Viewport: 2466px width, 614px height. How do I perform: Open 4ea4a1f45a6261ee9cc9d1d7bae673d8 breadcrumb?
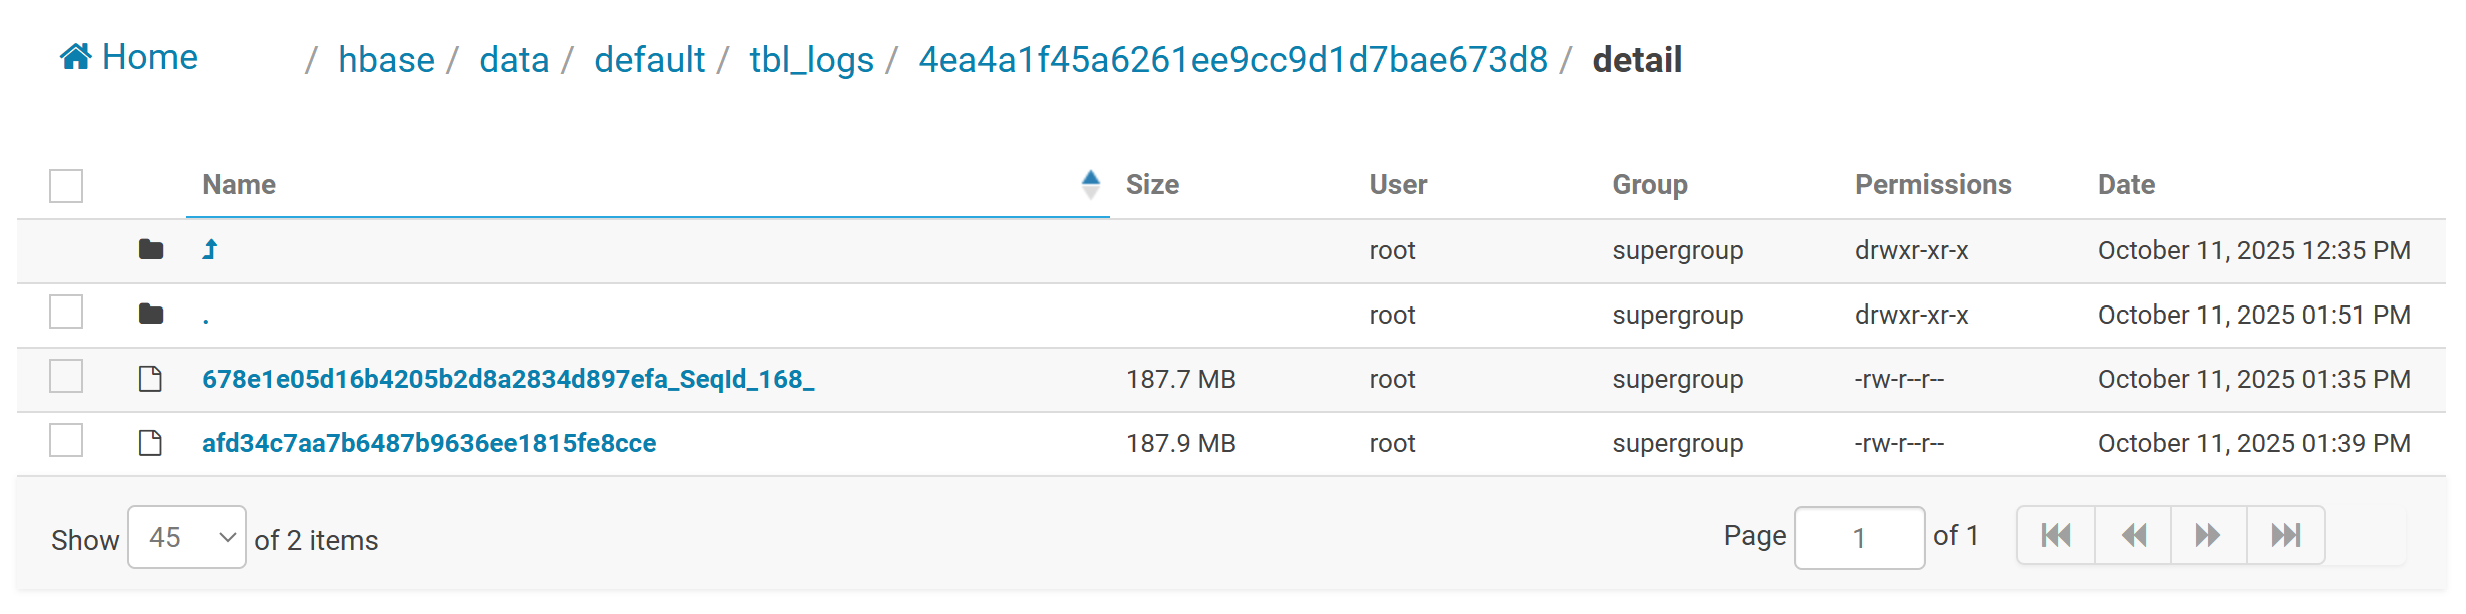(1233, 60)
